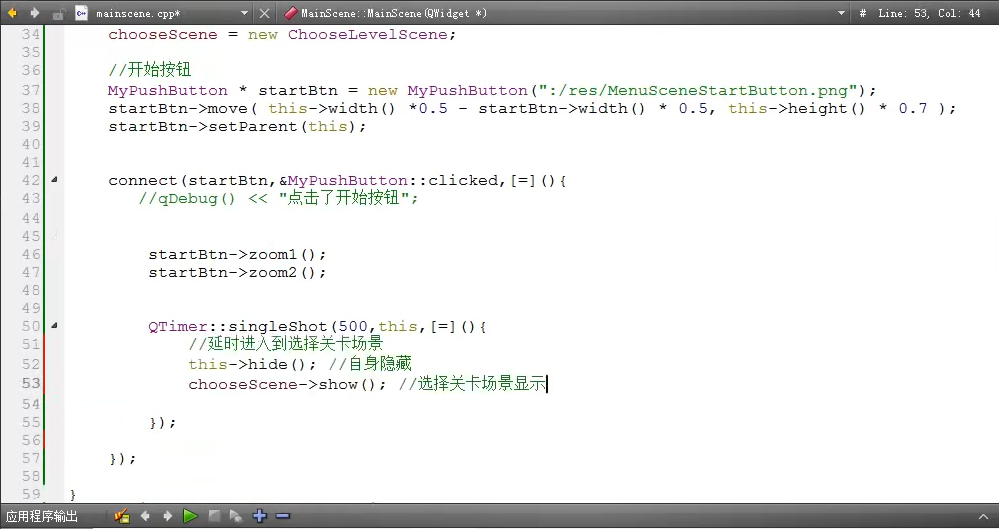Click the 500 delay value in singleShot

[x=353, y=327]
